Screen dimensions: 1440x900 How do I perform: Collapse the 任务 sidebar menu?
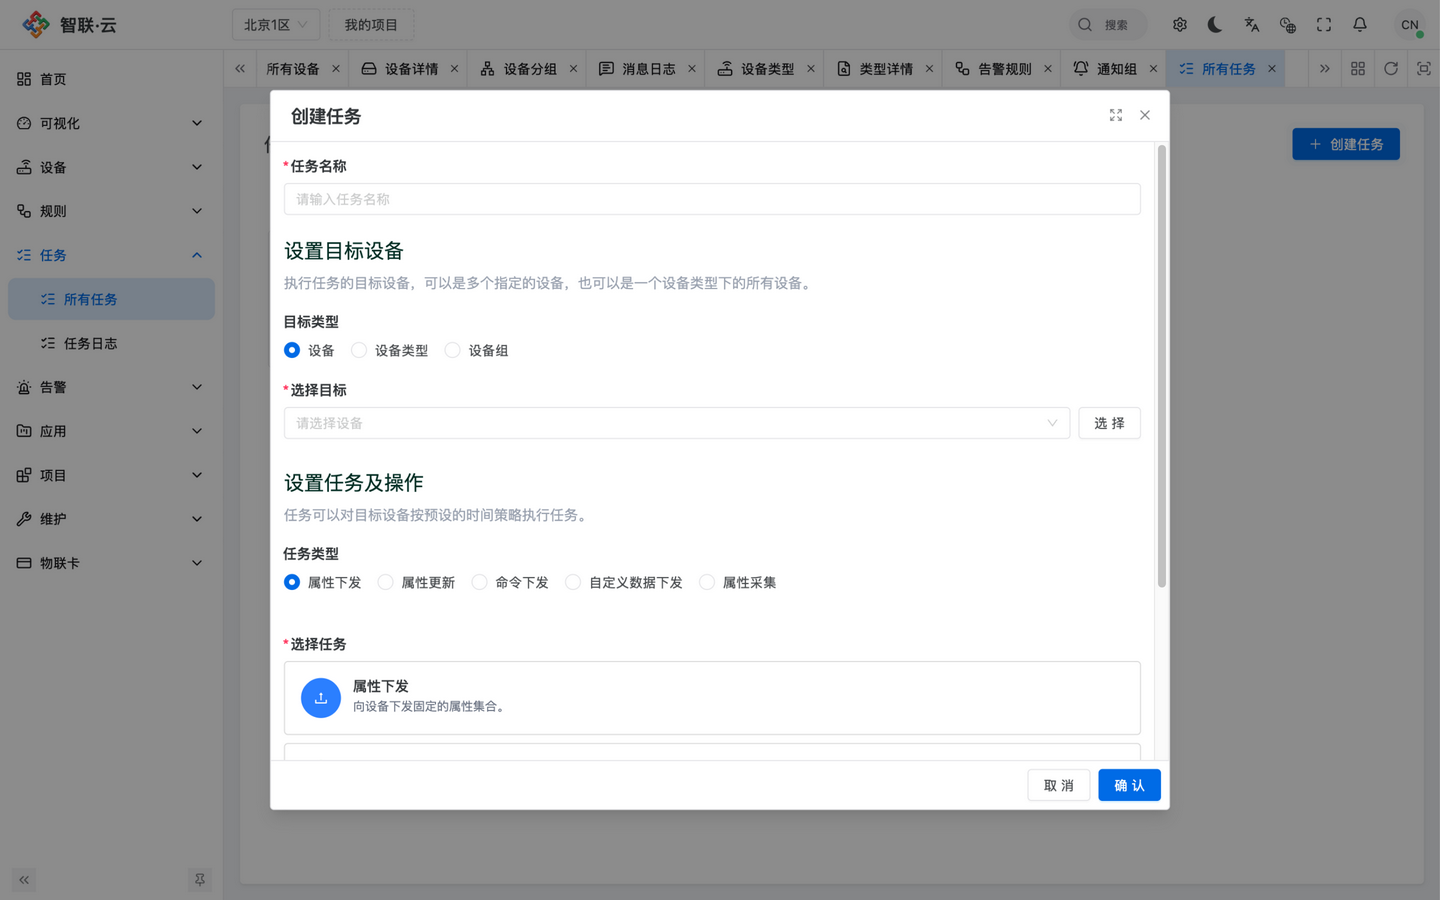point(111,255)
